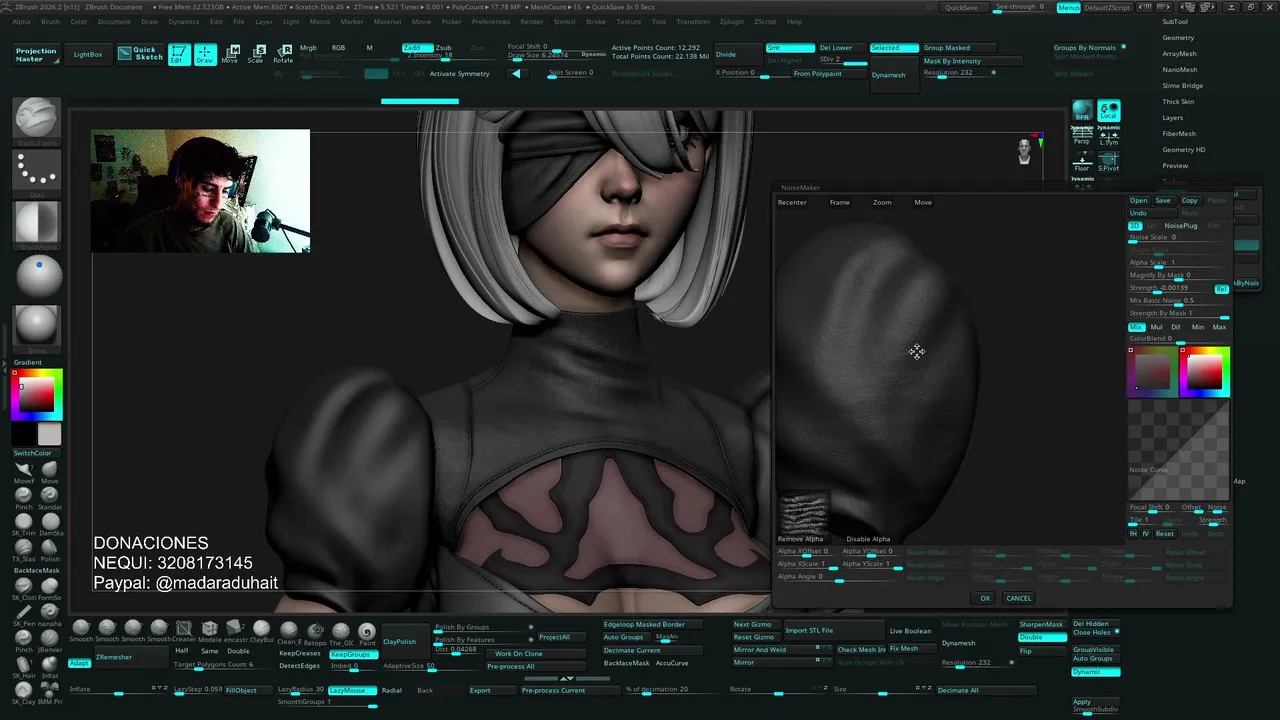The width and height of the screenshot is (1280, 720).
Task: Click the BPR render icon
Action: [x=1082, y=111]
